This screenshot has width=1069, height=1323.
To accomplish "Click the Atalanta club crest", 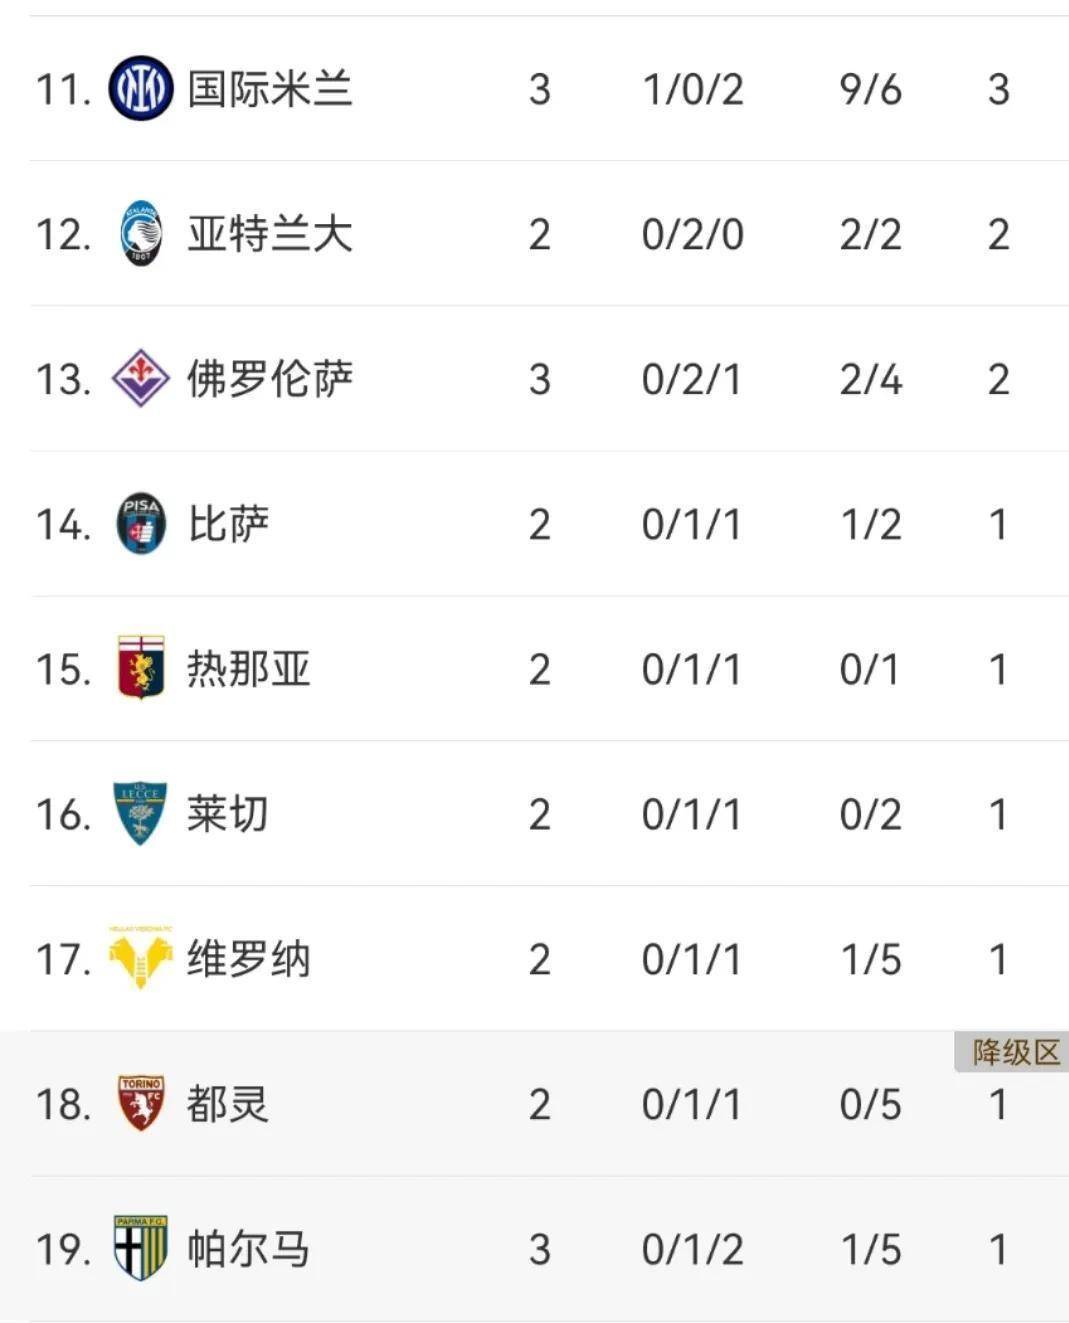I will 140,234.
